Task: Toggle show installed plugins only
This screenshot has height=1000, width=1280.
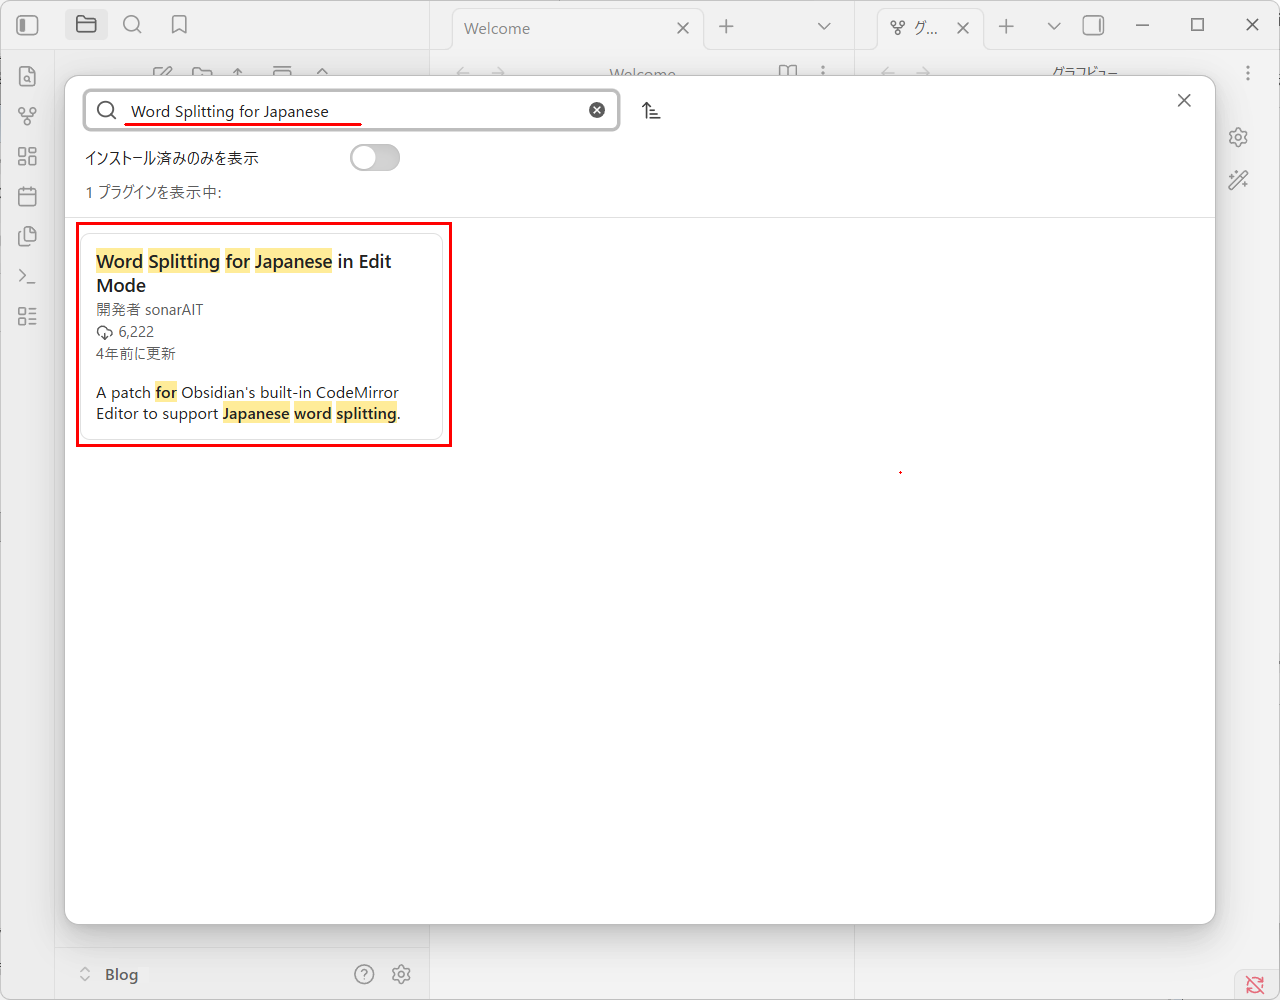Action: pyautogui.click(x=375, y=158)
